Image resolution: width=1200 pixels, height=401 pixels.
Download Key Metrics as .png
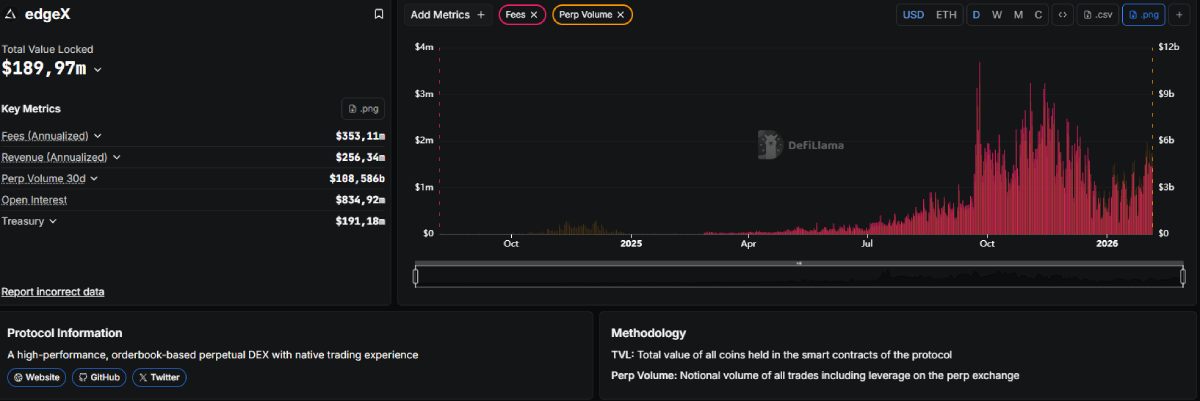363,109
